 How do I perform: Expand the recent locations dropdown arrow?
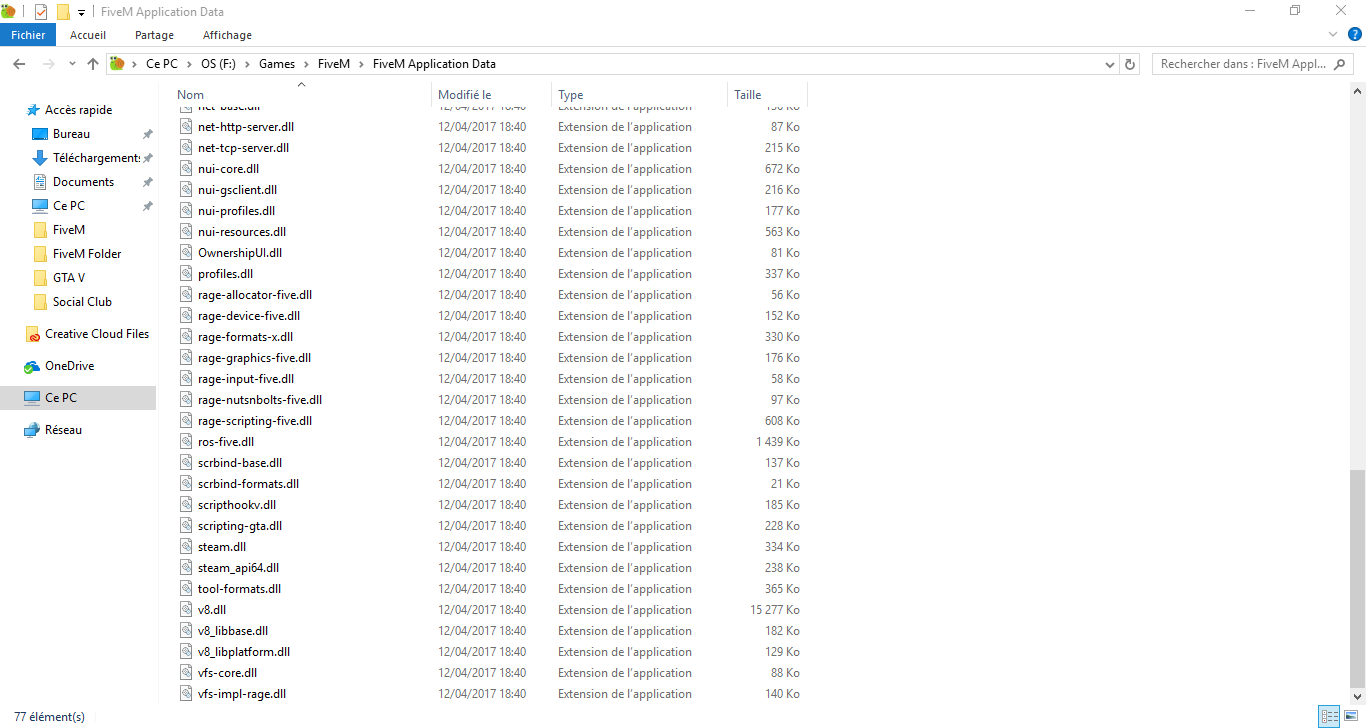pos(72,64)
